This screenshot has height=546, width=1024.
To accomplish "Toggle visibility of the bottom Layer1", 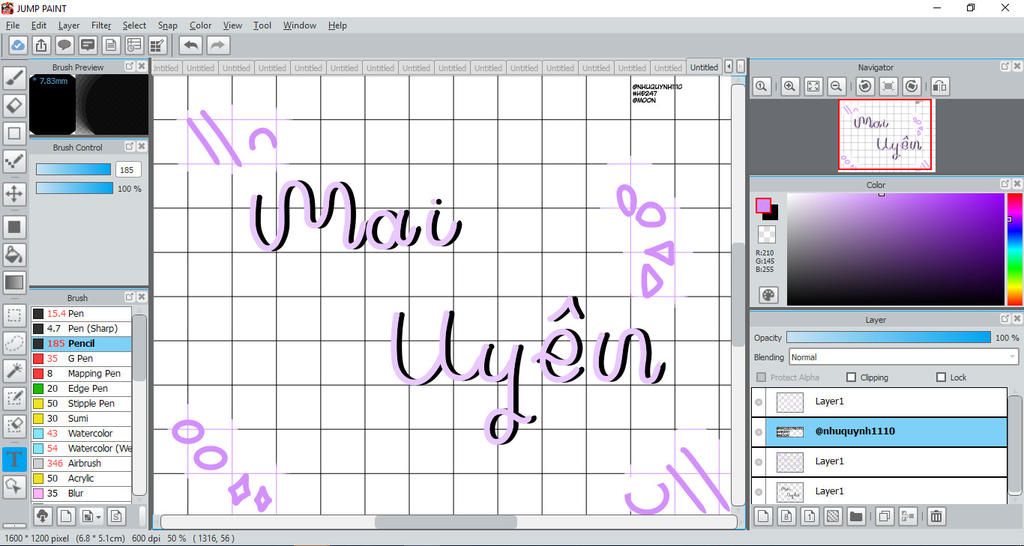I will click(x=758, y=491).
